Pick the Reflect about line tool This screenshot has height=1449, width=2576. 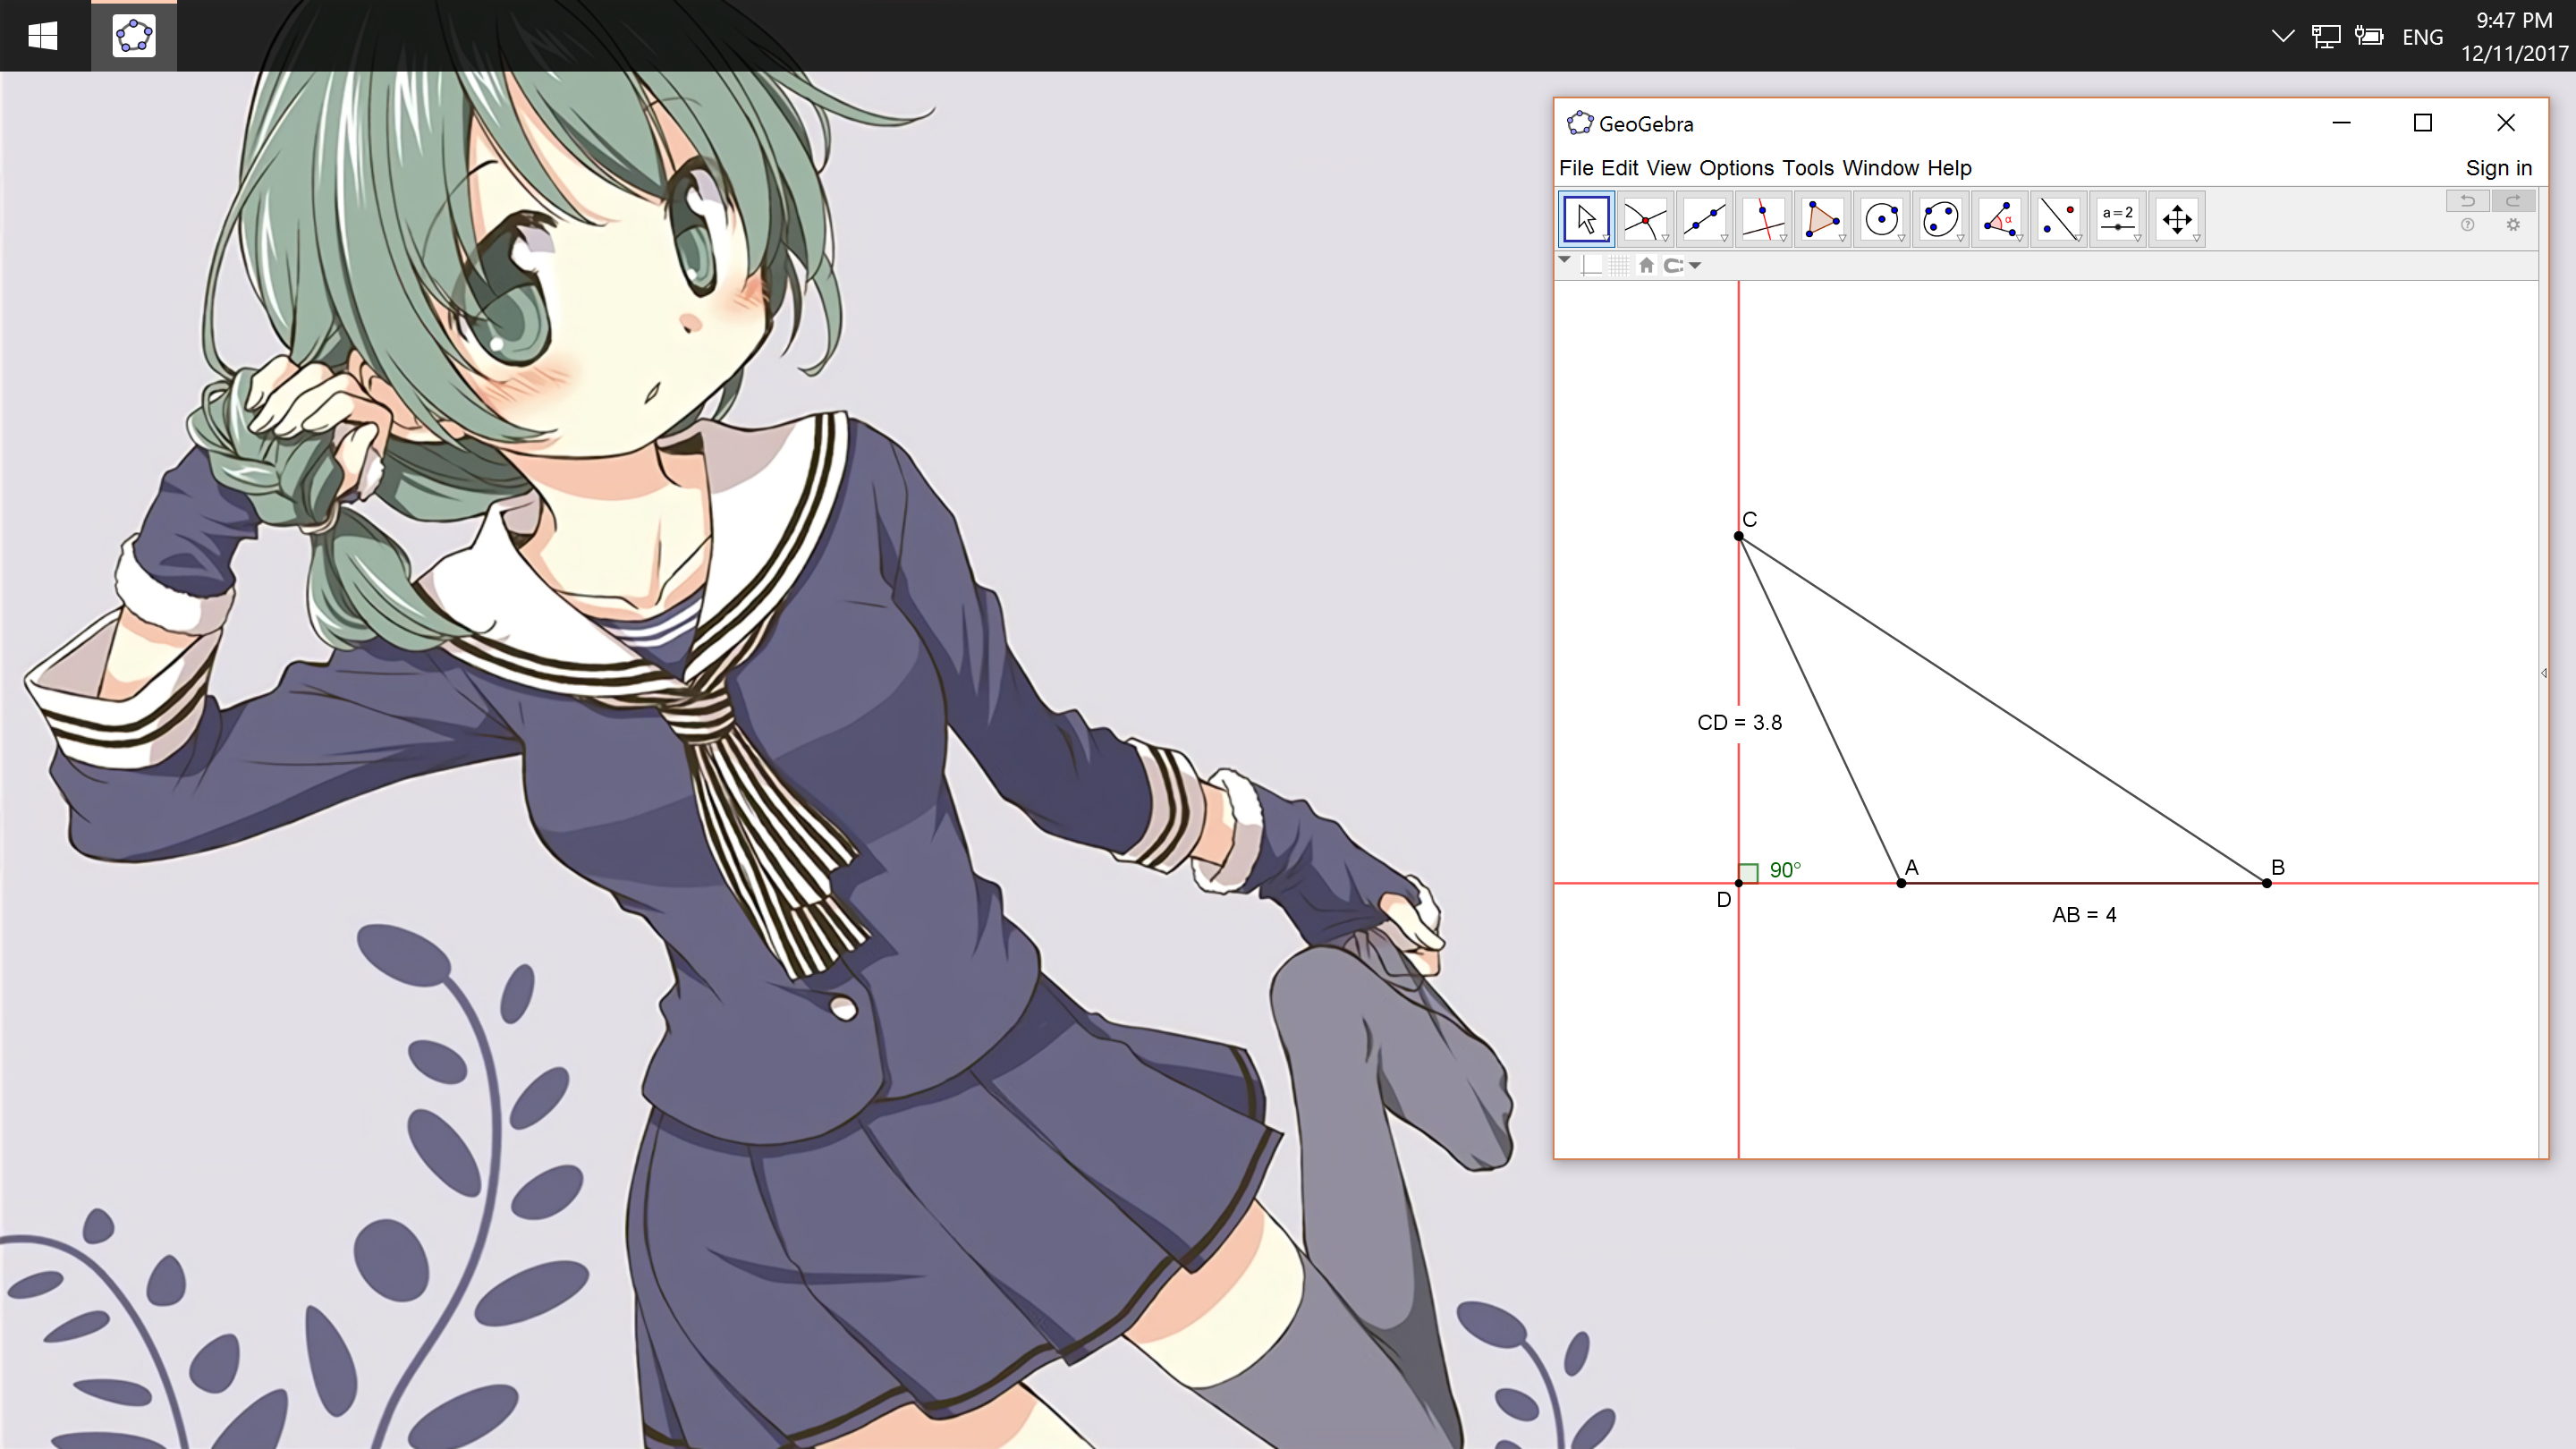[x=2058, y=219]
